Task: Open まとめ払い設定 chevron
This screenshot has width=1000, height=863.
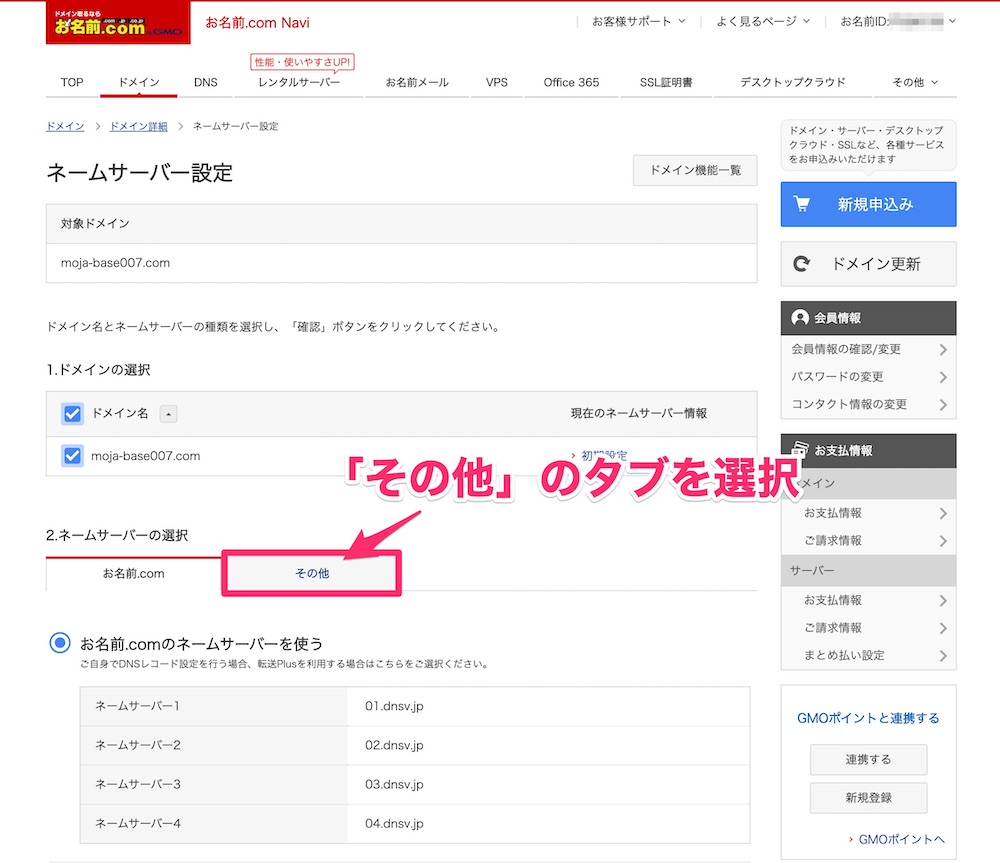Action: coord(943,656)
